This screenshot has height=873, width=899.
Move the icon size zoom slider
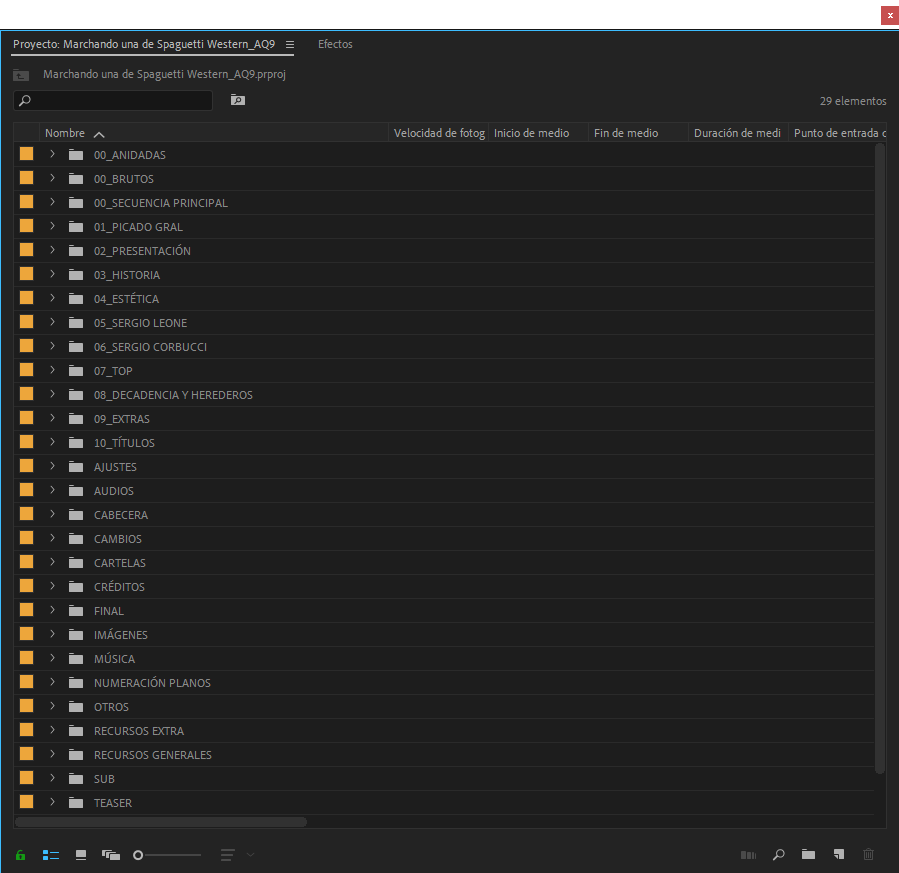(138, 855)
